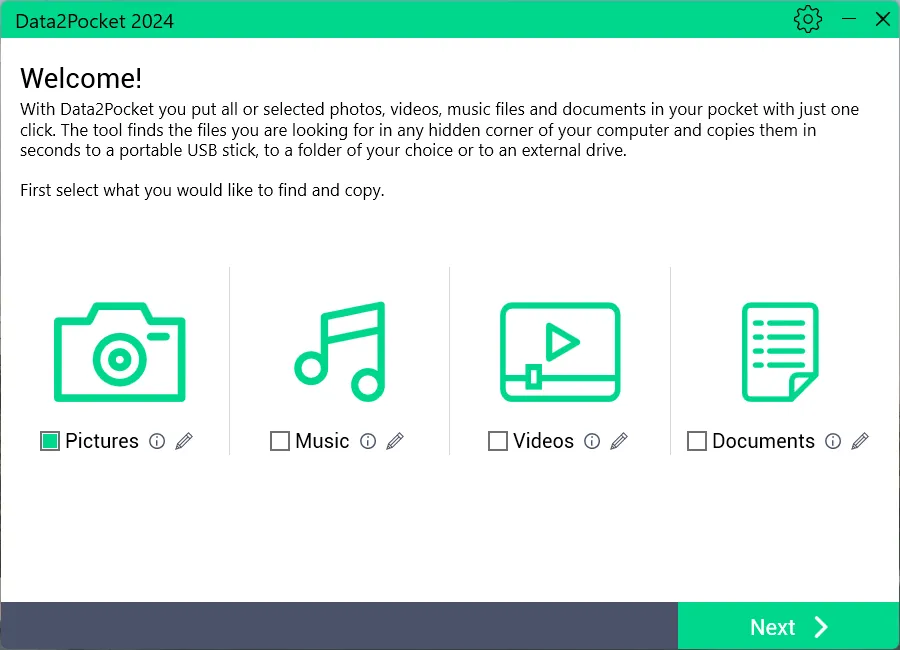This screenshot has height=650, width=900.
Task: Edit Pictures file types with pencil icon
Action: (184, 441)
